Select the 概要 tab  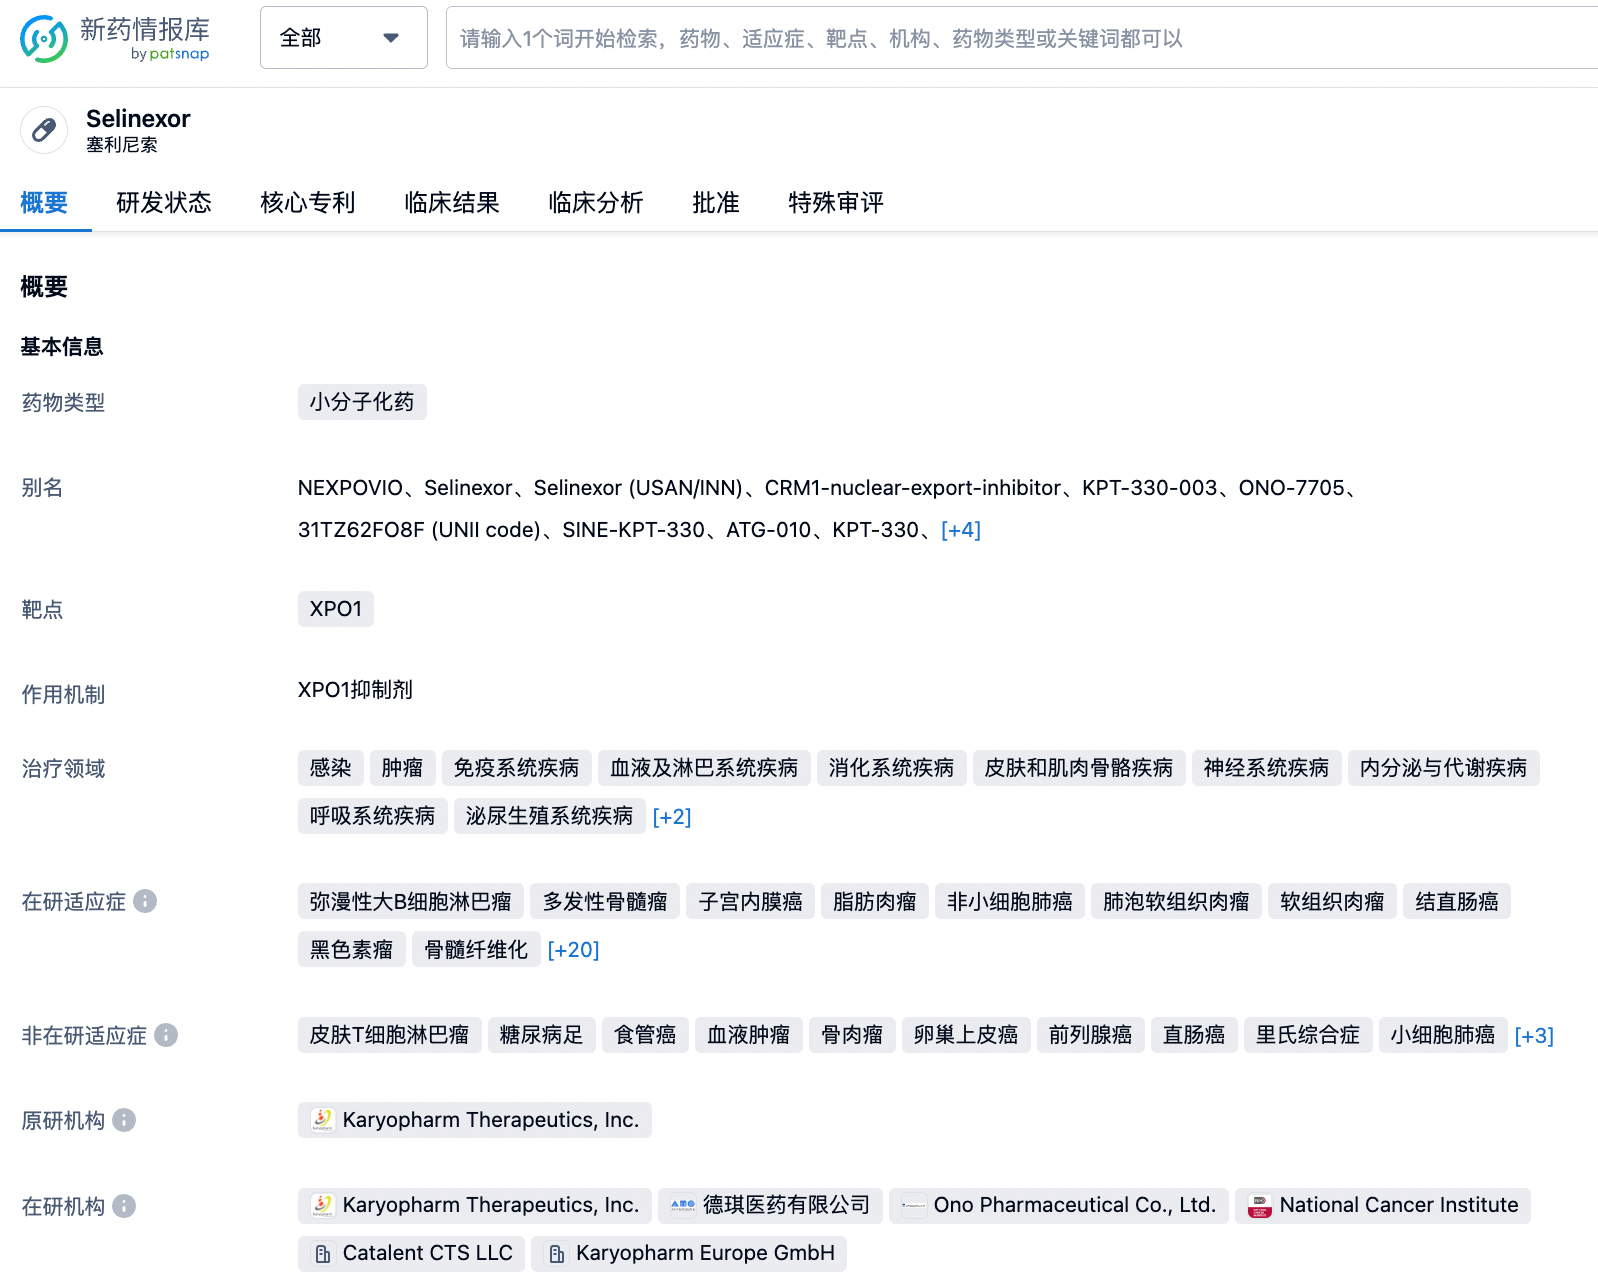tap(44, 203)
